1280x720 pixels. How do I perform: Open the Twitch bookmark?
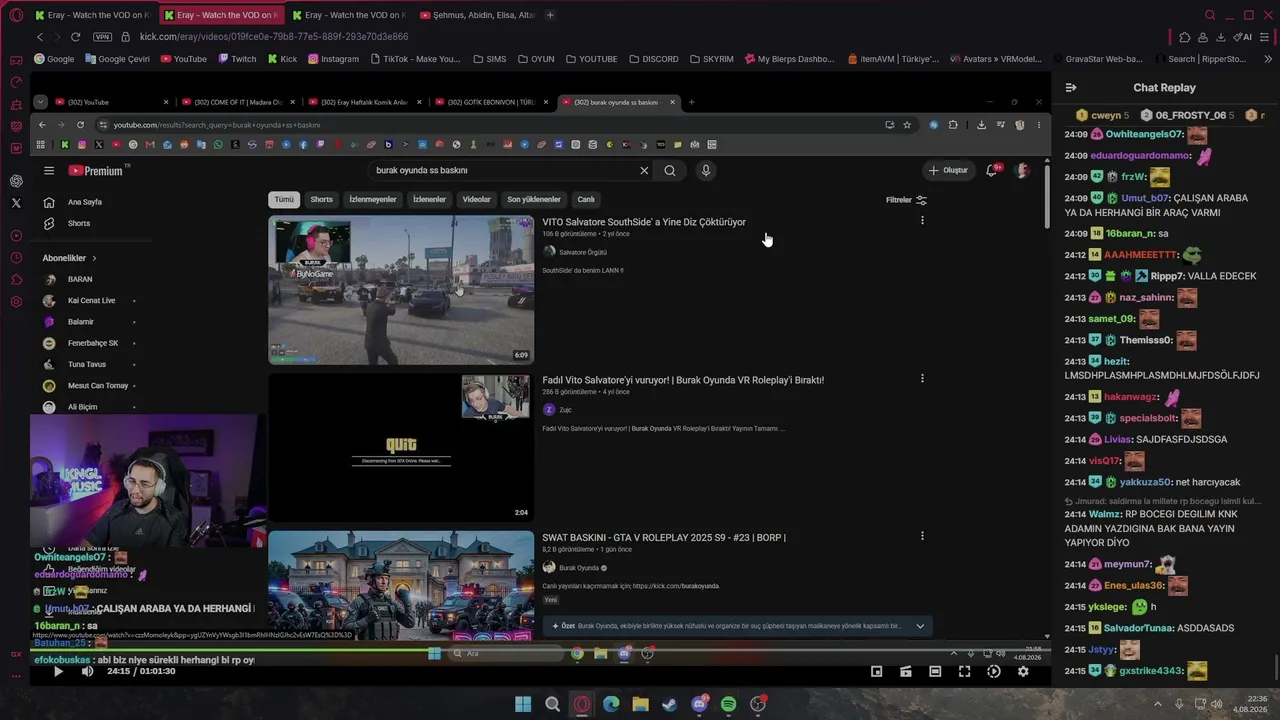coord(237,59)
